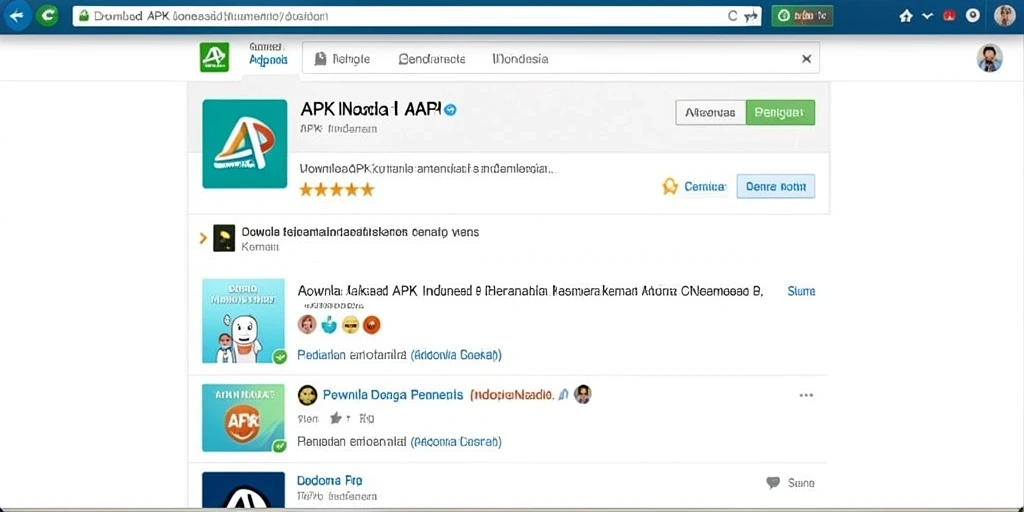Click the Mleonas button
The image size is (1024, 512).
(x=711, y=112)
